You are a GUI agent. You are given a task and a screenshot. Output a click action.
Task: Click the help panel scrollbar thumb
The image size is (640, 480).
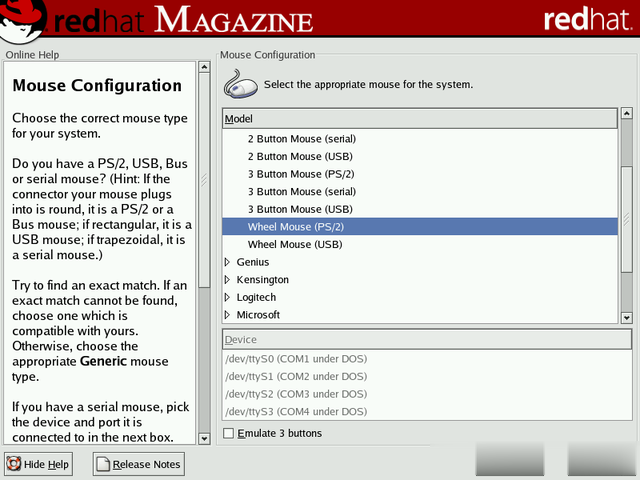coord(204,180)
